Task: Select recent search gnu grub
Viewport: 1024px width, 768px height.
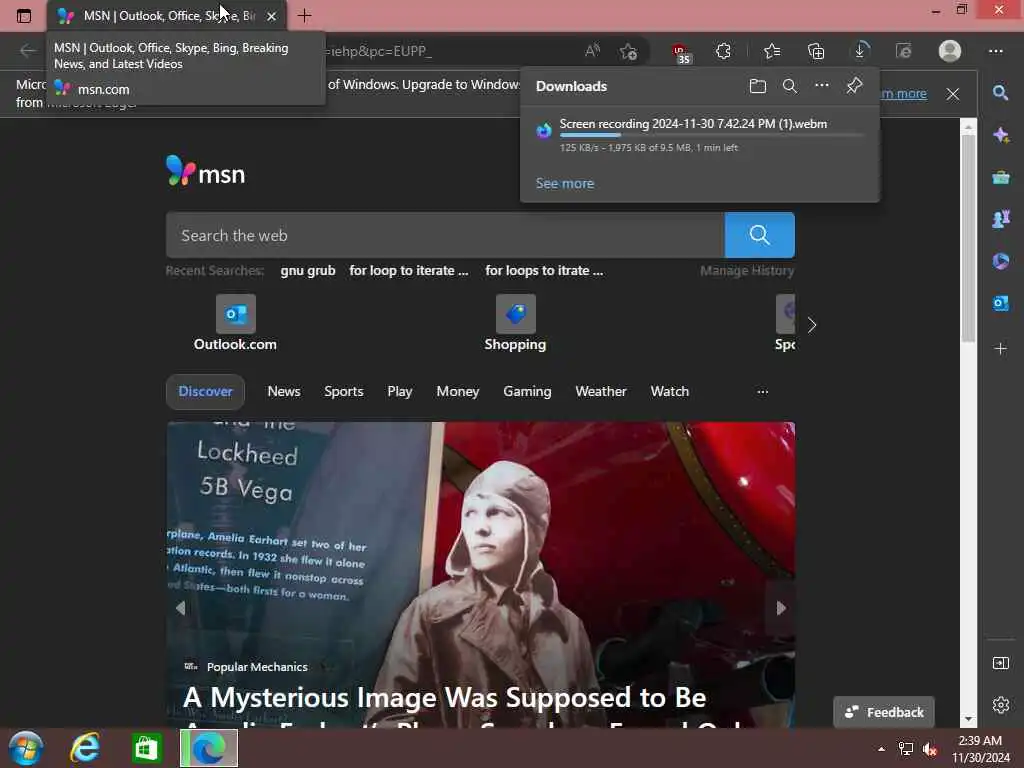Action: (x=308, y=270)
